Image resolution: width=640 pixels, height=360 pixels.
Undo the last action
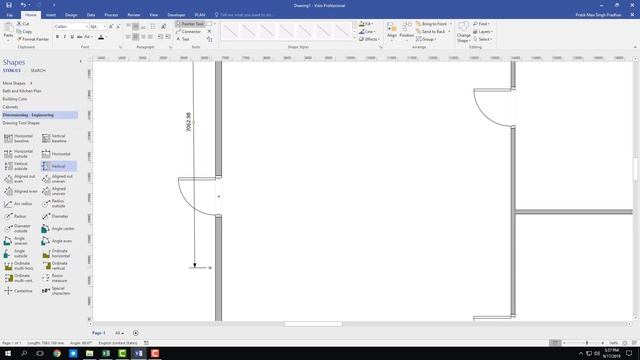click(23, 5)
